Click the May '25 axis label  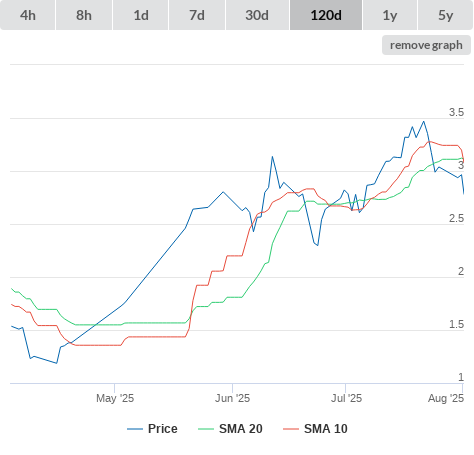[x=115, y=398]
